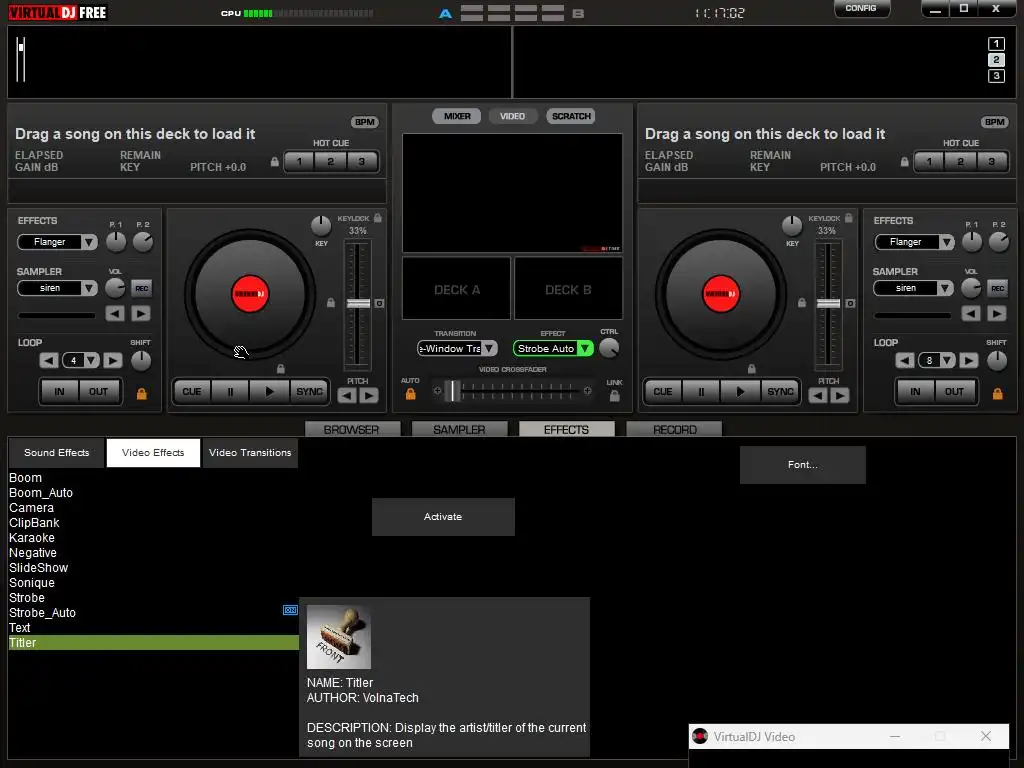Toggle left deck keylock
This screenshot has height=768, width=1024.
point(377,217)
